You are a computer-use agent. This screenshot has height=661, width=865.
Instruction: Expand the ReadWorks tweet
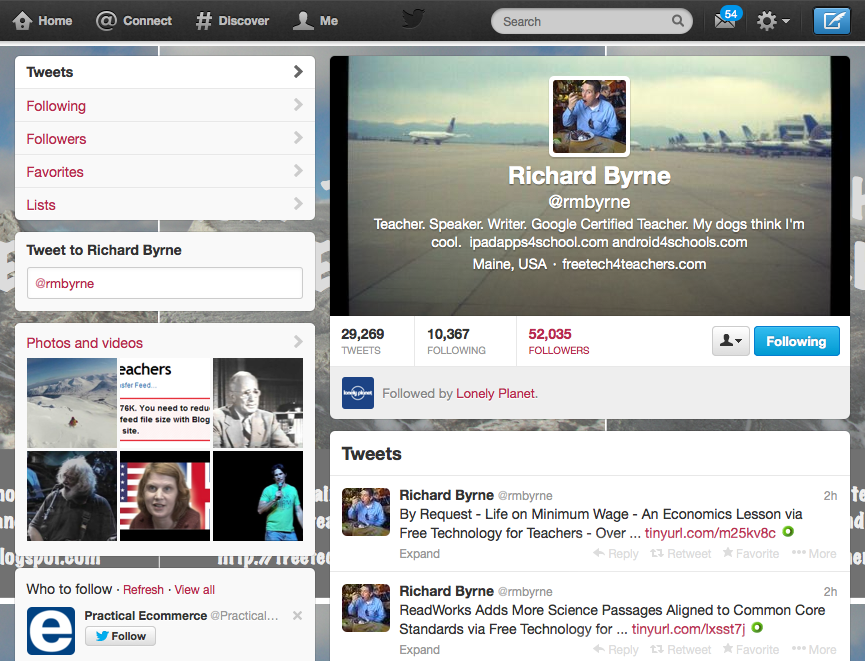[x=419, y=649]
